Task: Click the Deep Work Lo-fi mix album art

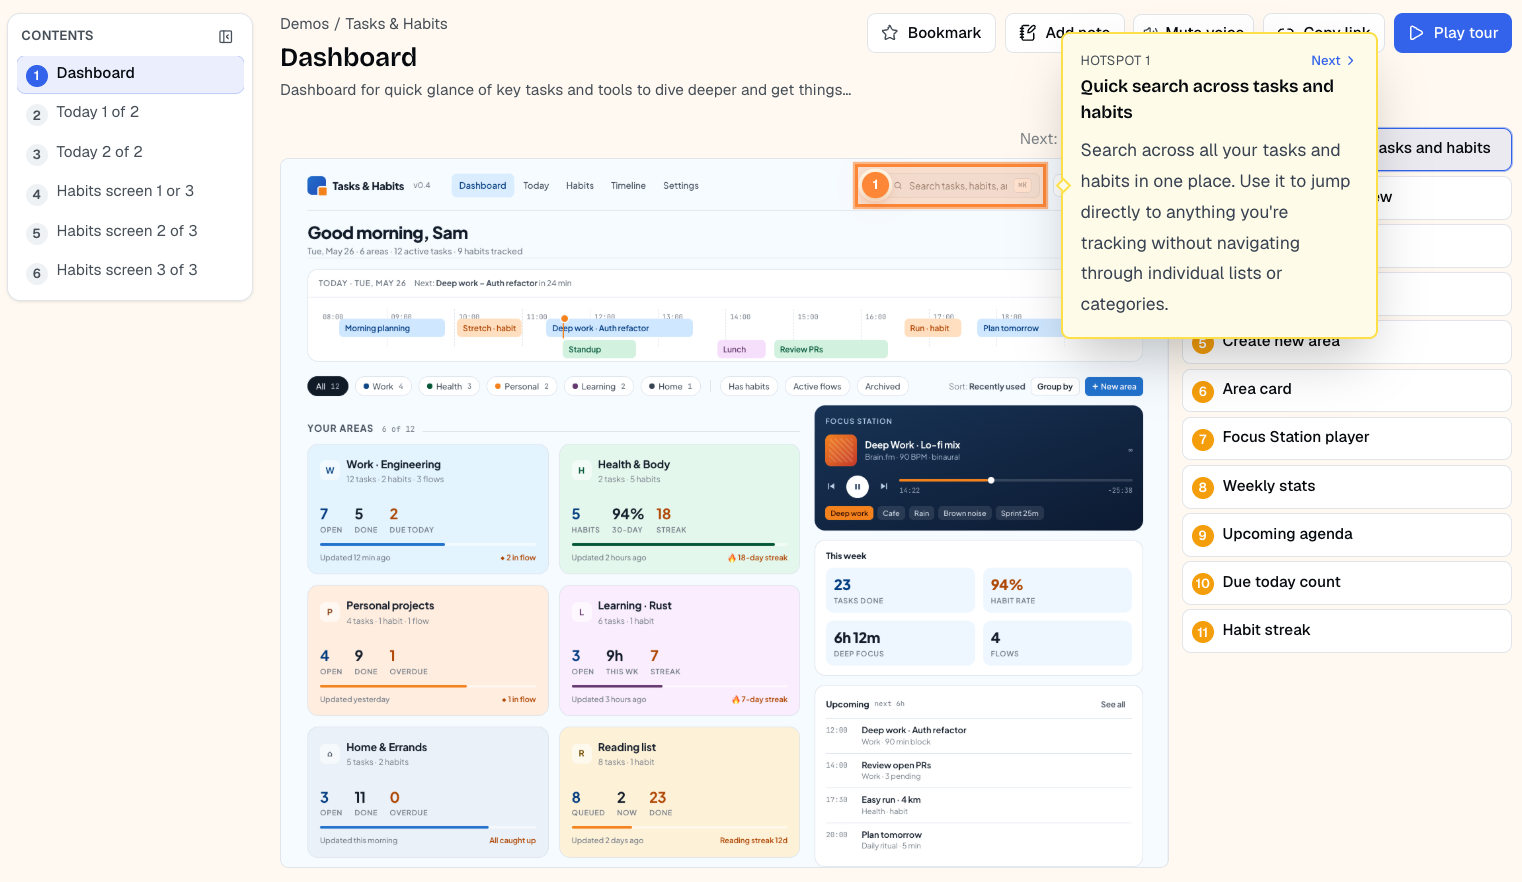Action: (841, 450)
